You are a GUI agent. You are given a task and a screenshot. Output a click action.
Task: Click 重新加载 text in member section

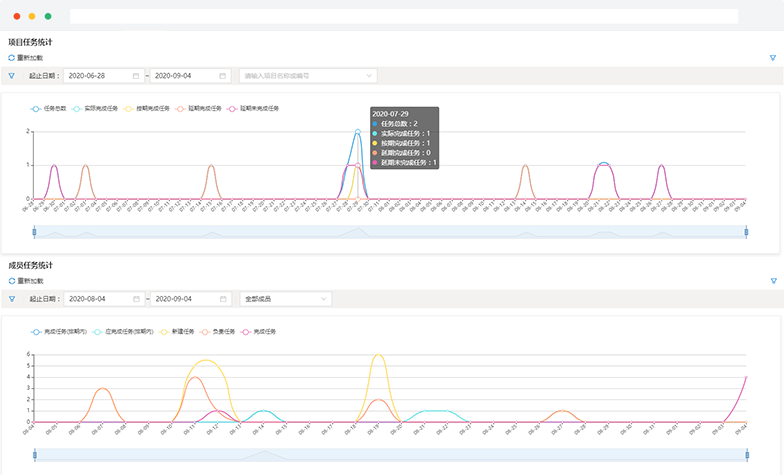coord(30,281)
